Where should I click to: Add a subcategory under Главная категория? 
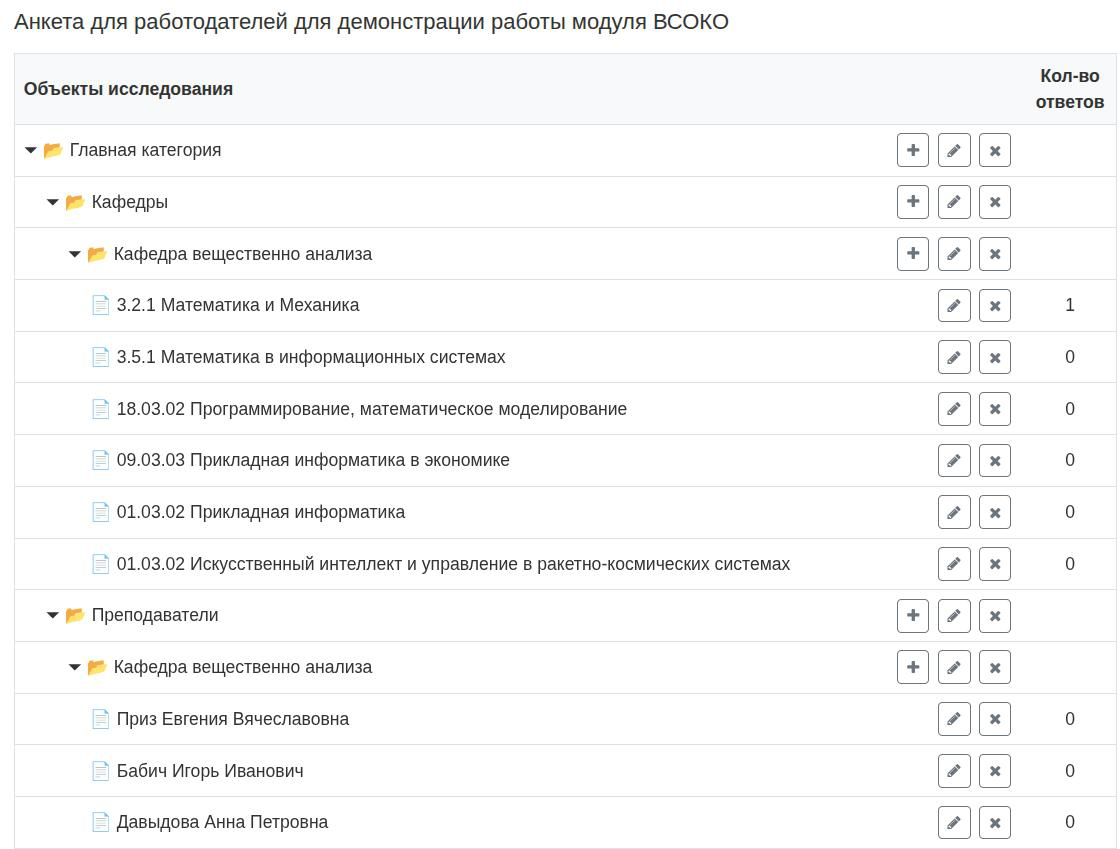912,150
